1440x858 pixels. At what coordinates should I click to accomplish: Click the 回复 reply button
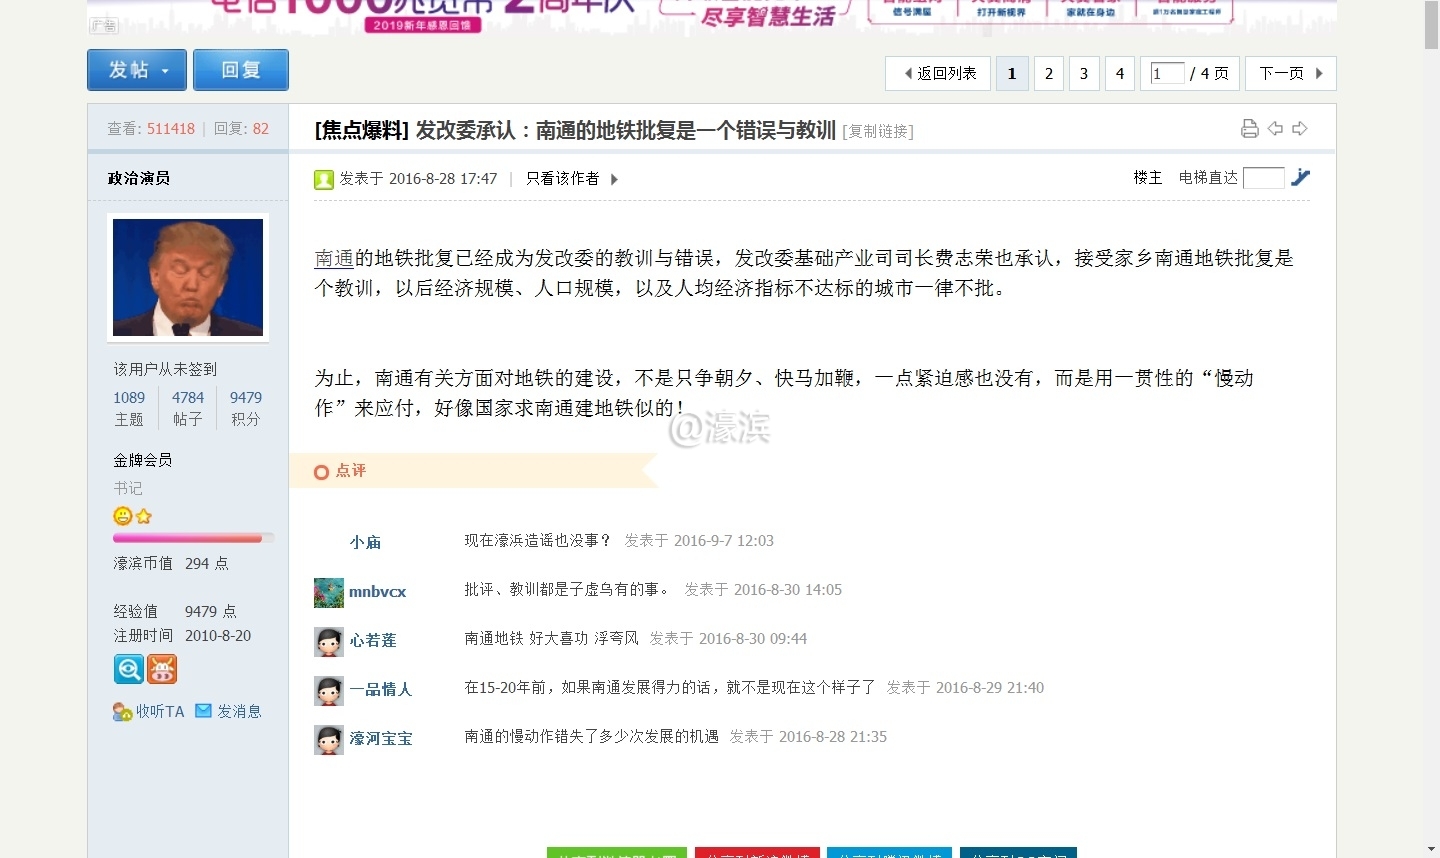coord(241,70)
